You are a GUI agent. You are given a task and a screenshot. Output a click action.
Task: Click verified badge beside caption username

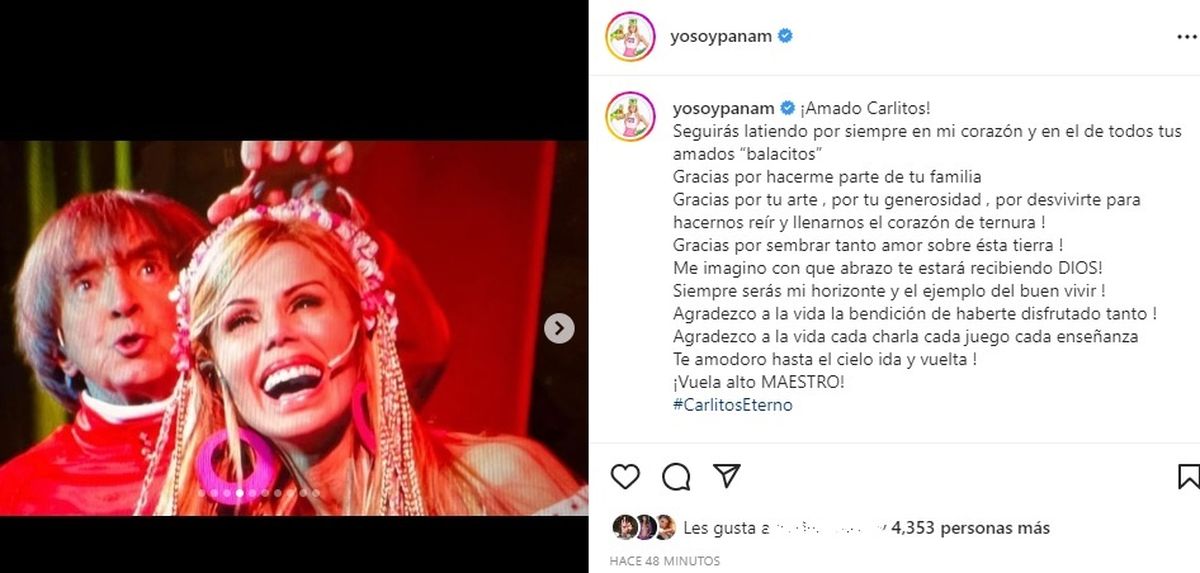click(x=786, y=109)
